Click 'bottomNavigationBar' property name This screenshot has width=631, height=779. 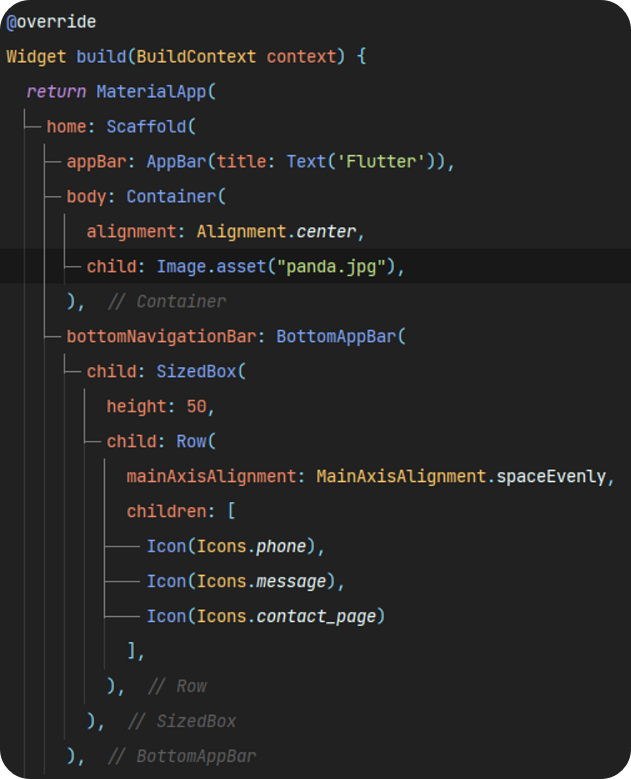click(161, 337)
